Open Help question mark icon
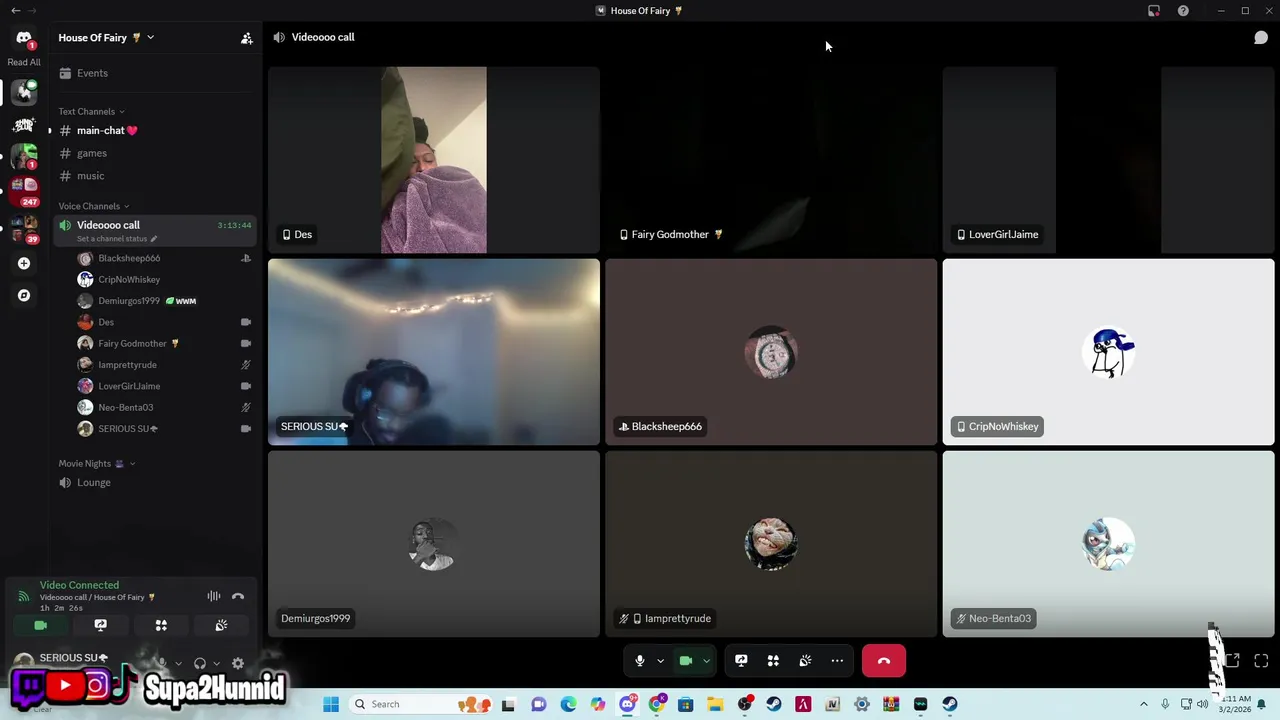This screenshot has height=720, width=1280. tap(1183, 11)
